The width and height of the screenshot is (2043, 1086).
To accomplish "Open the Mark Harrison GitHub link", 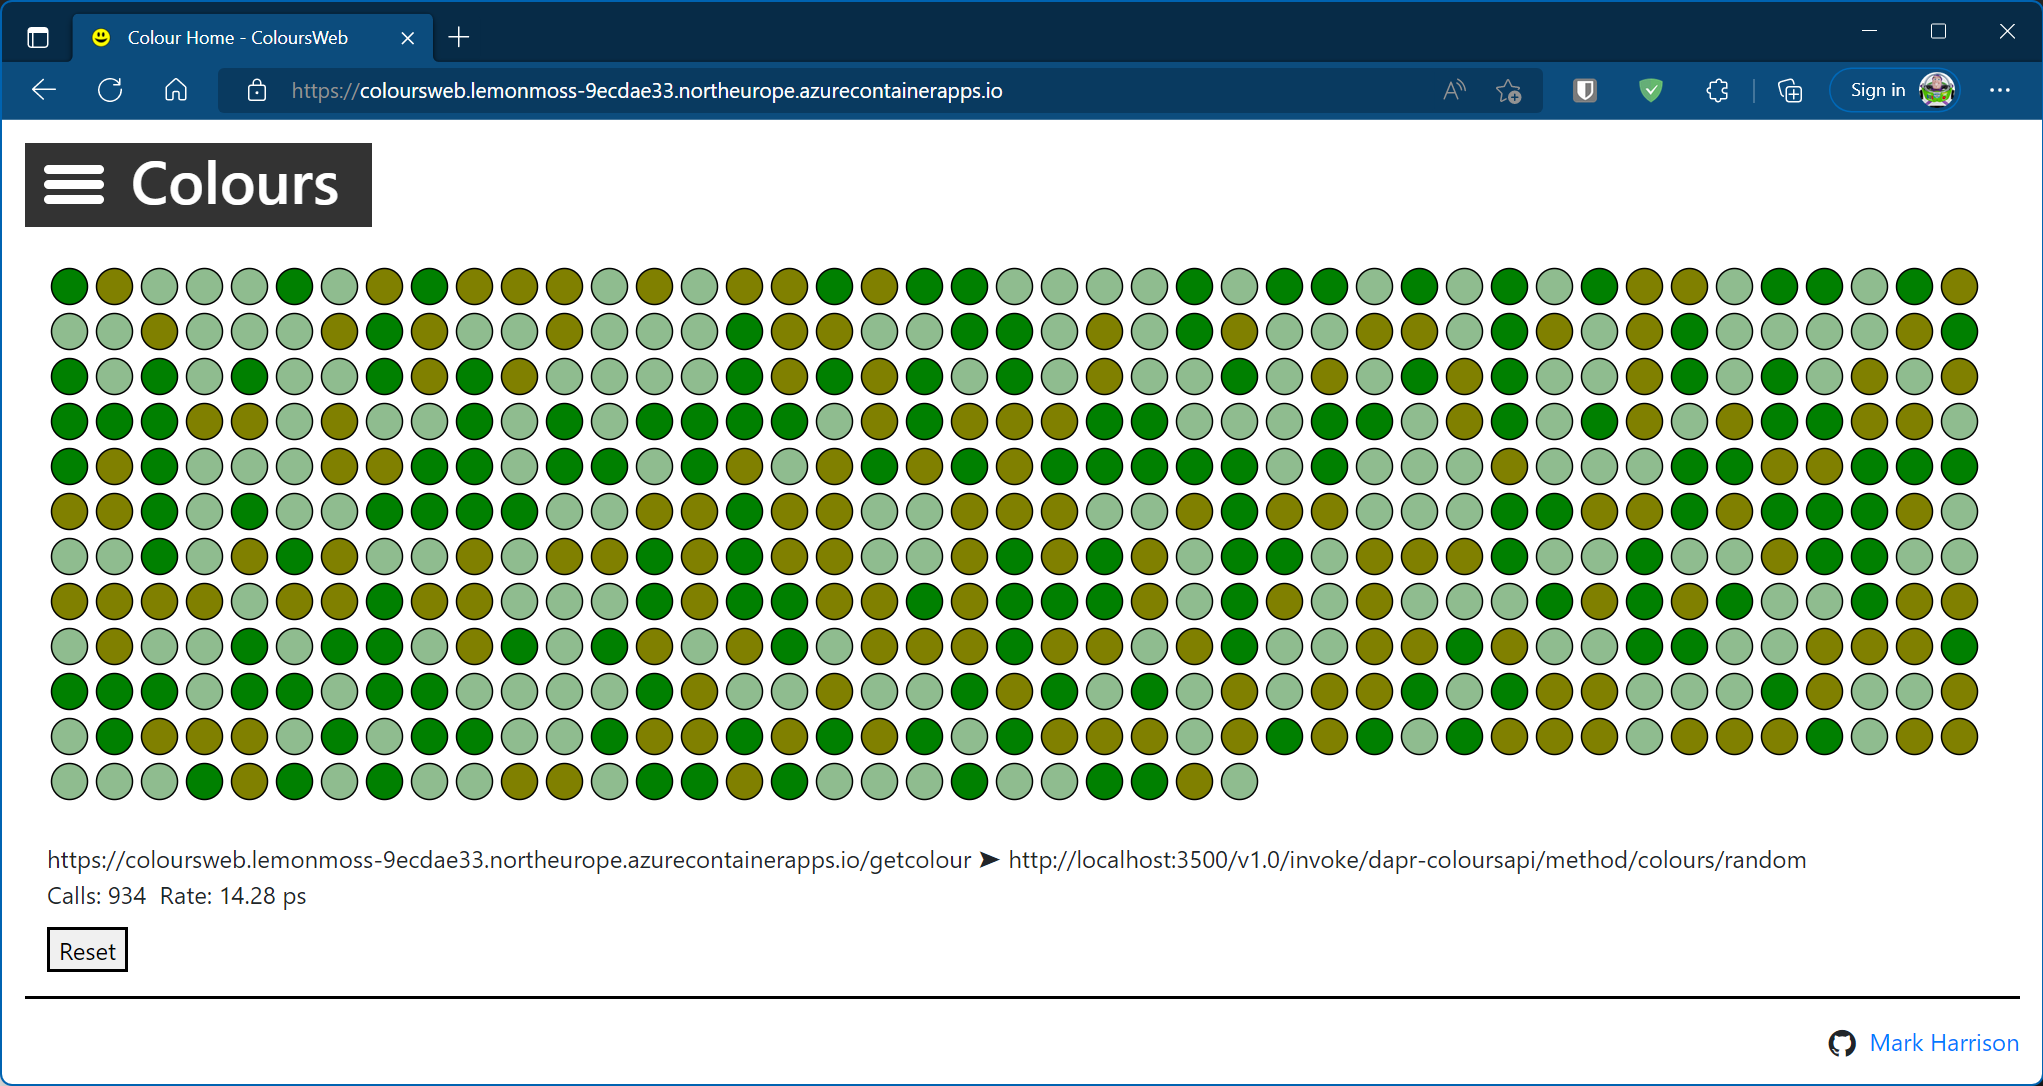I will pyautogui.click(x=1943, y=1043).
